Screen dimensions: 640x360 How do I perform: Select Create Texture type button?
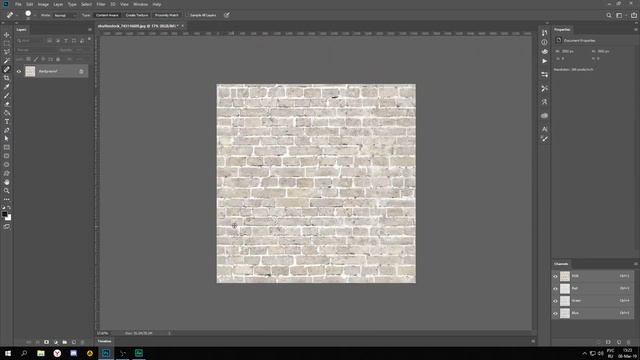tap(137, 15)
